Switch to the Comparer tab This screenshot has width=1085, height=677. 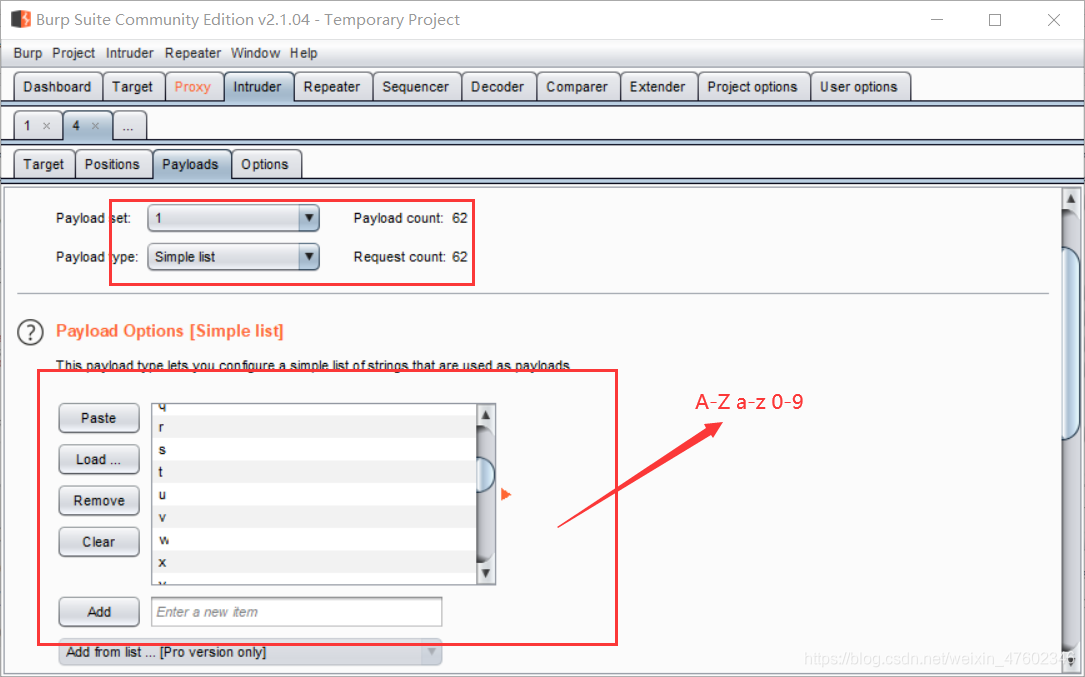tap(577, 87)
